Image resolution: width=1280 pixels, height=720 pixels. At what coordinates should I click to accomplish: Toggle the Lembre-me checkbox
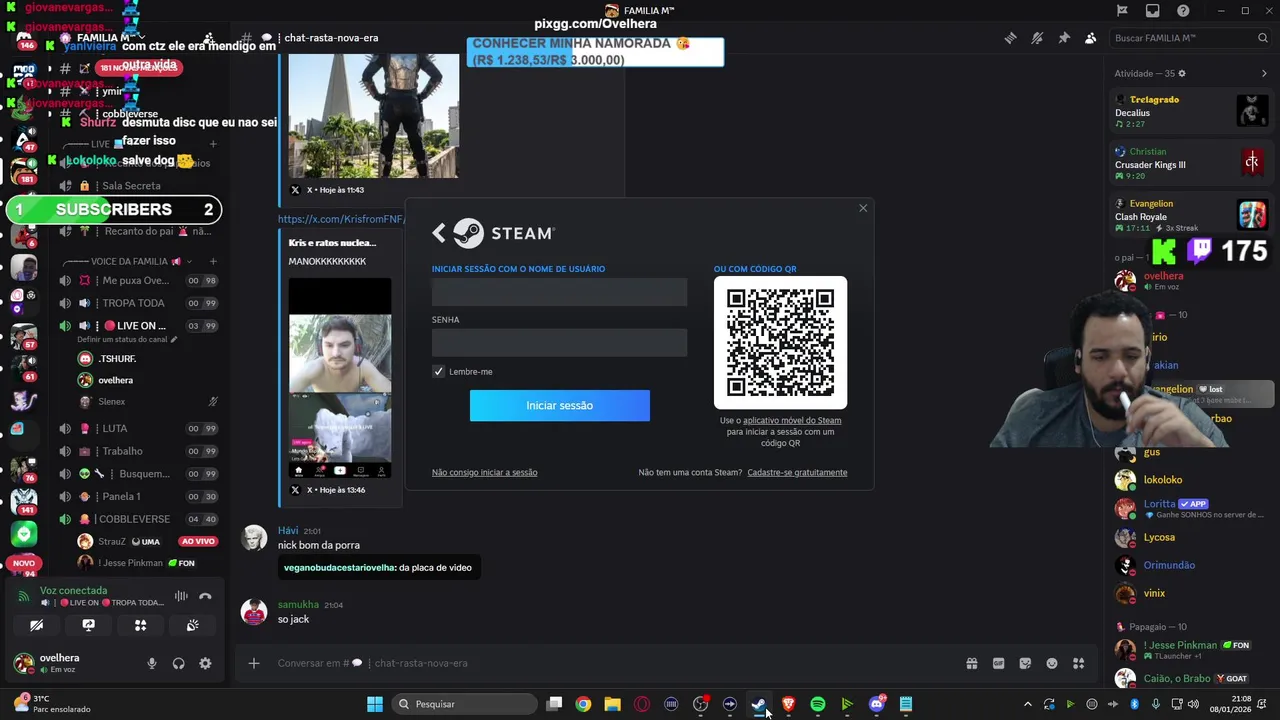[x=438, y=371]
